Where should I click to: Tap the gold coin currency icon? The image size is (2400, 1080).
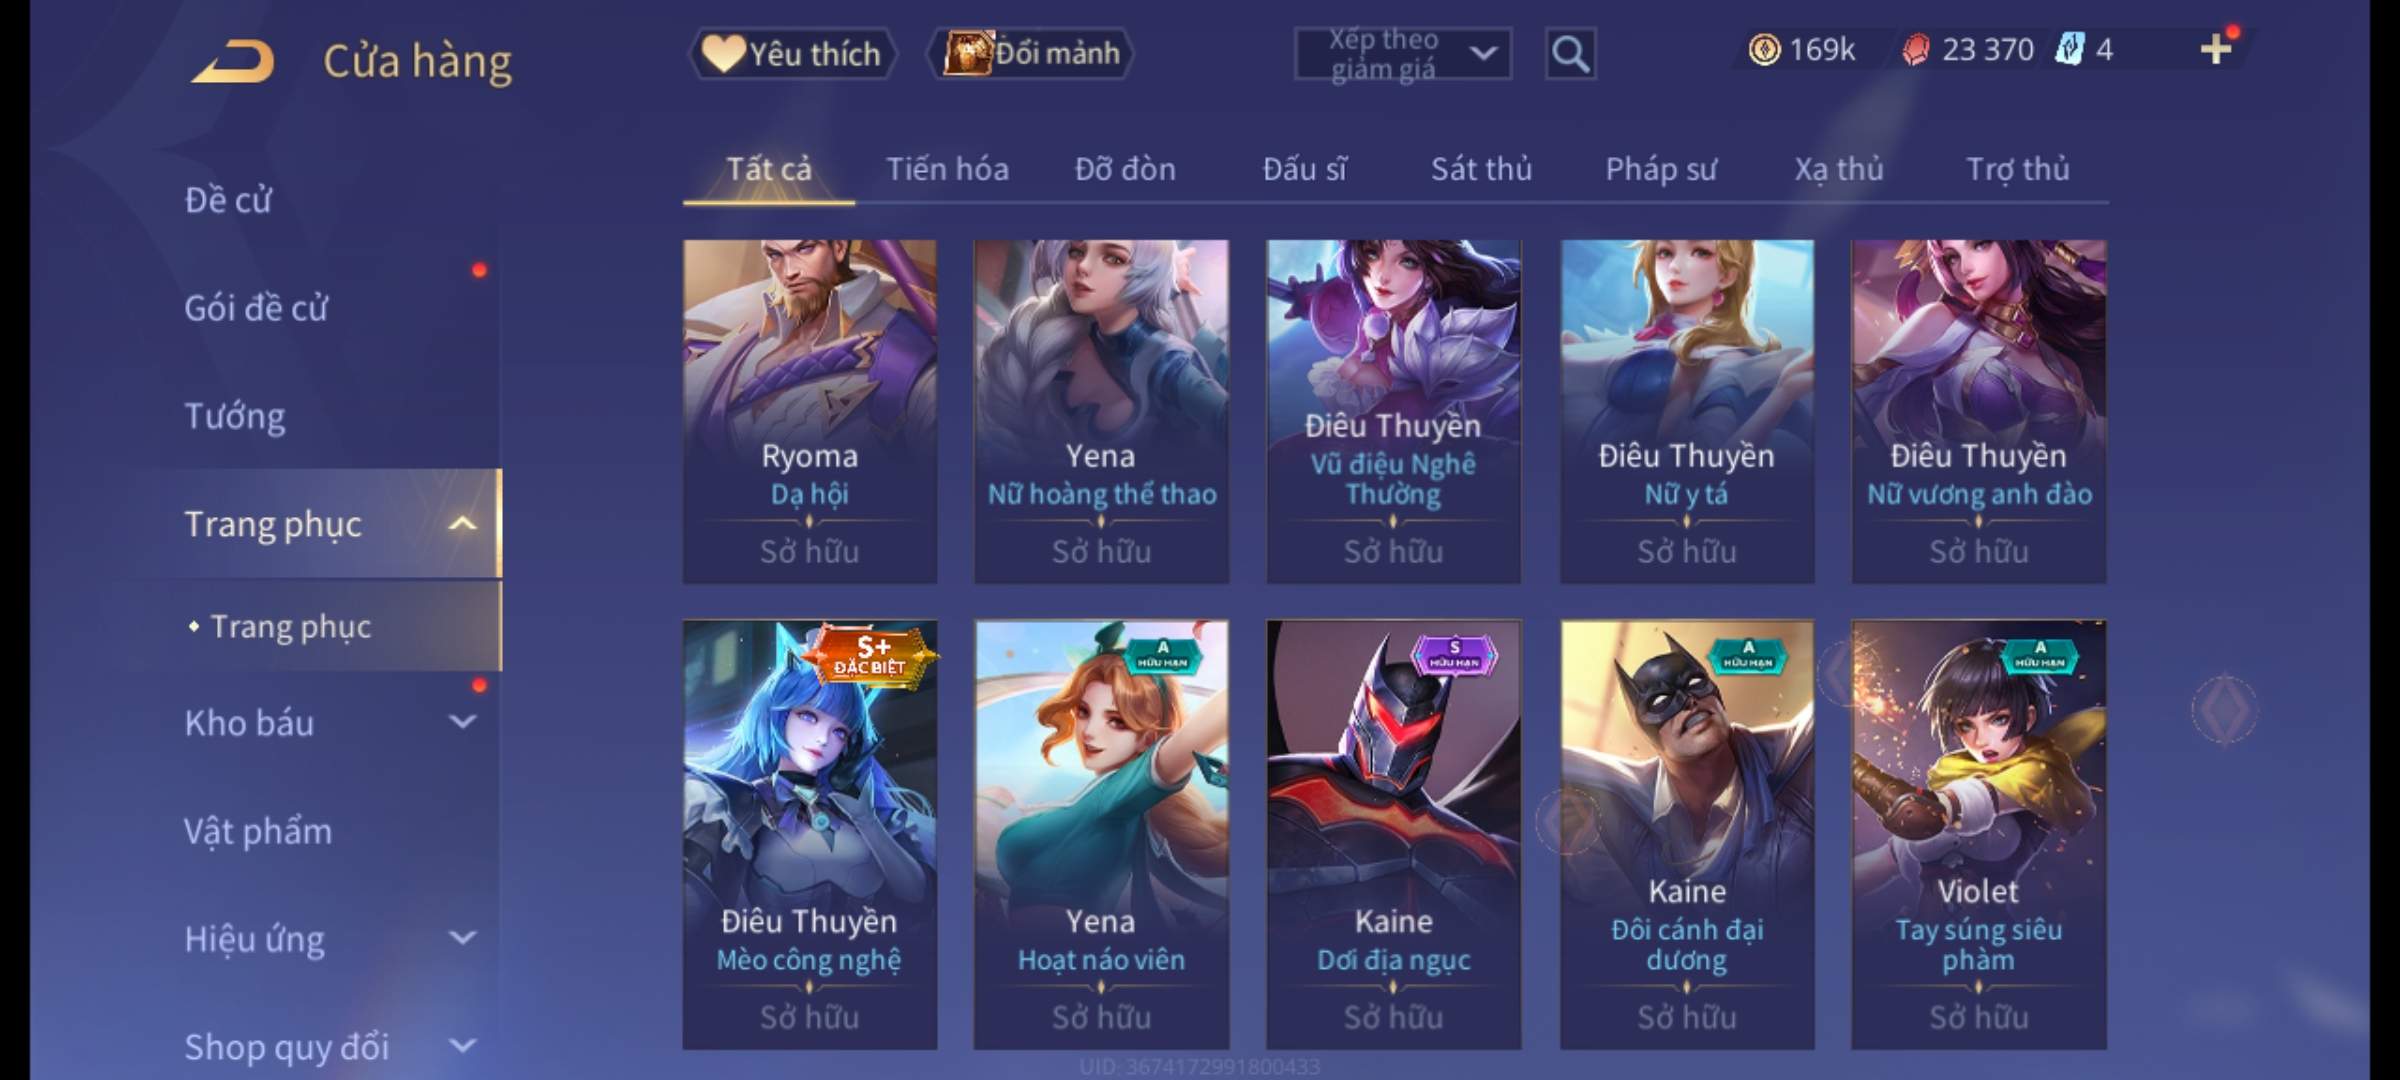tap(1764, 49)
